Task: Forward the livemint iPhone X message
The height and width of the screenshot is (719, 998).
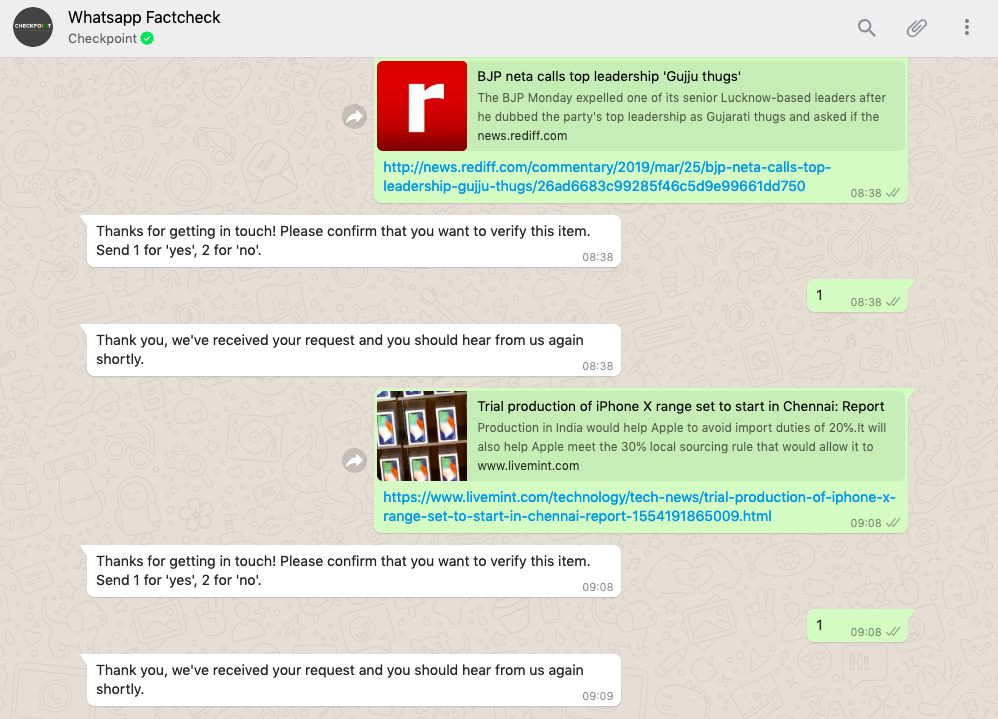Action: tap(354, 460)
